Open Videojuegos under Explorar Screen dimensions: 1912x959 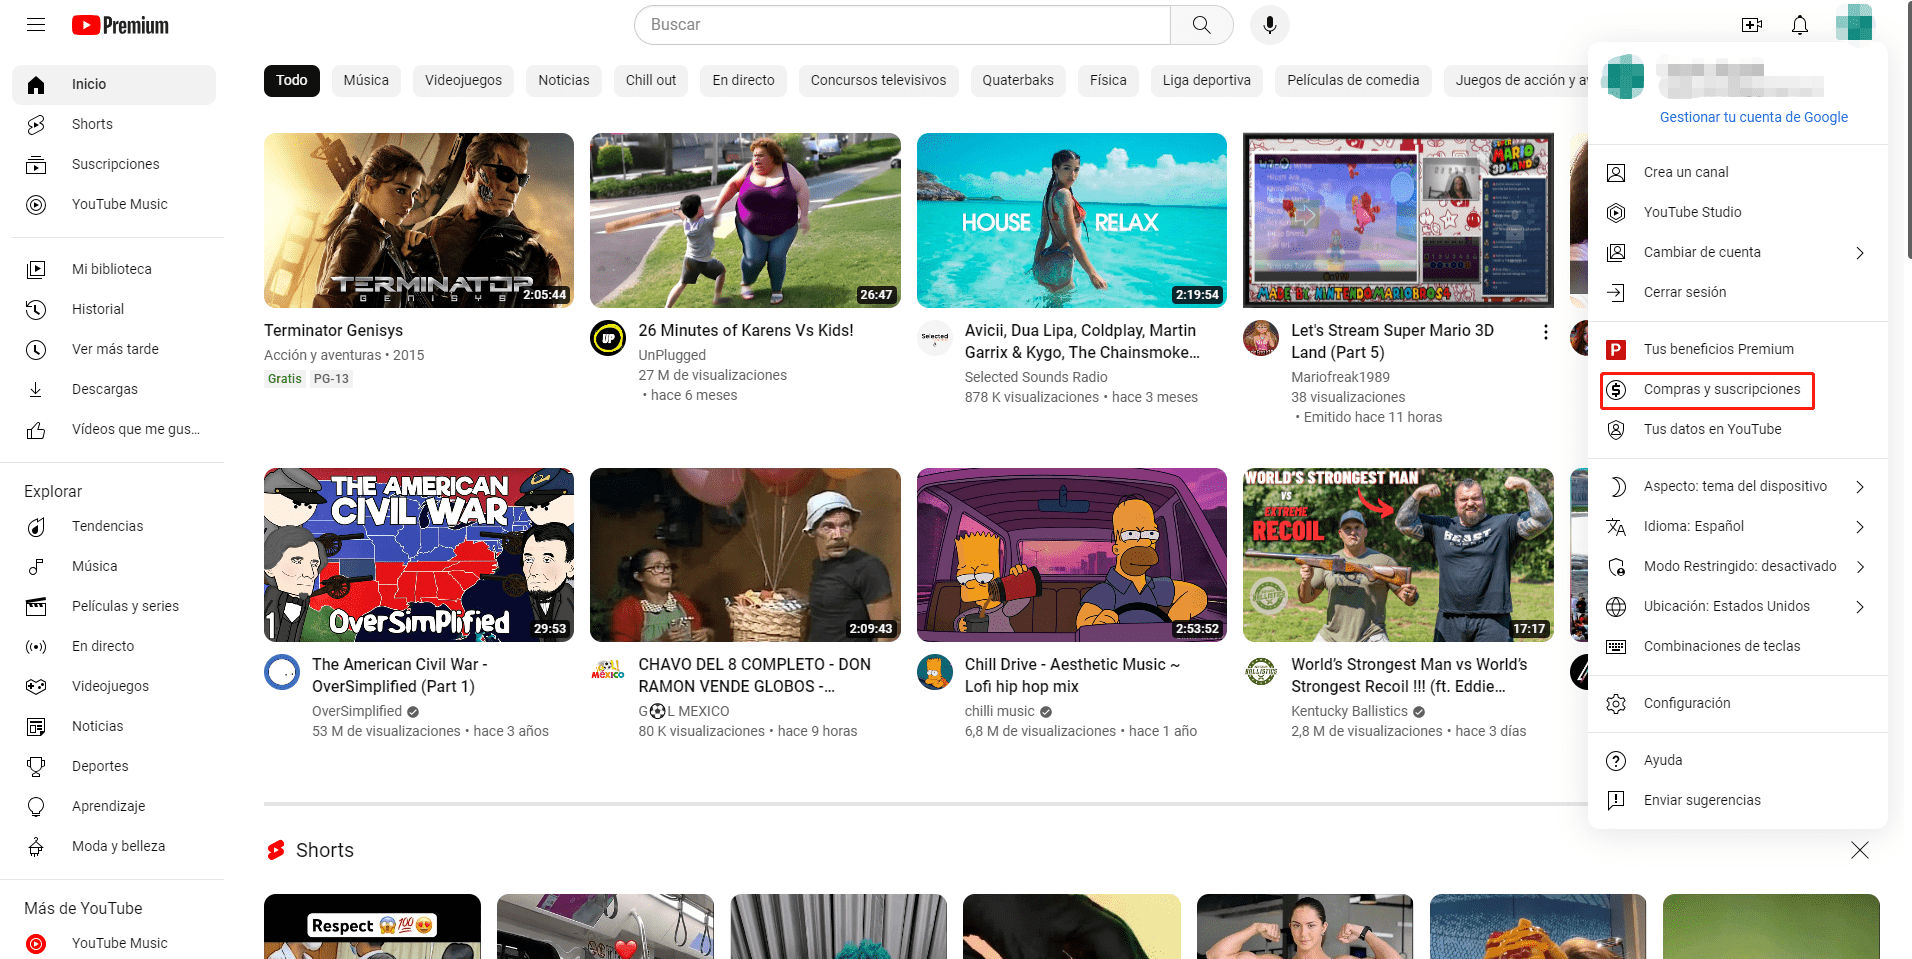click(114, 686)
